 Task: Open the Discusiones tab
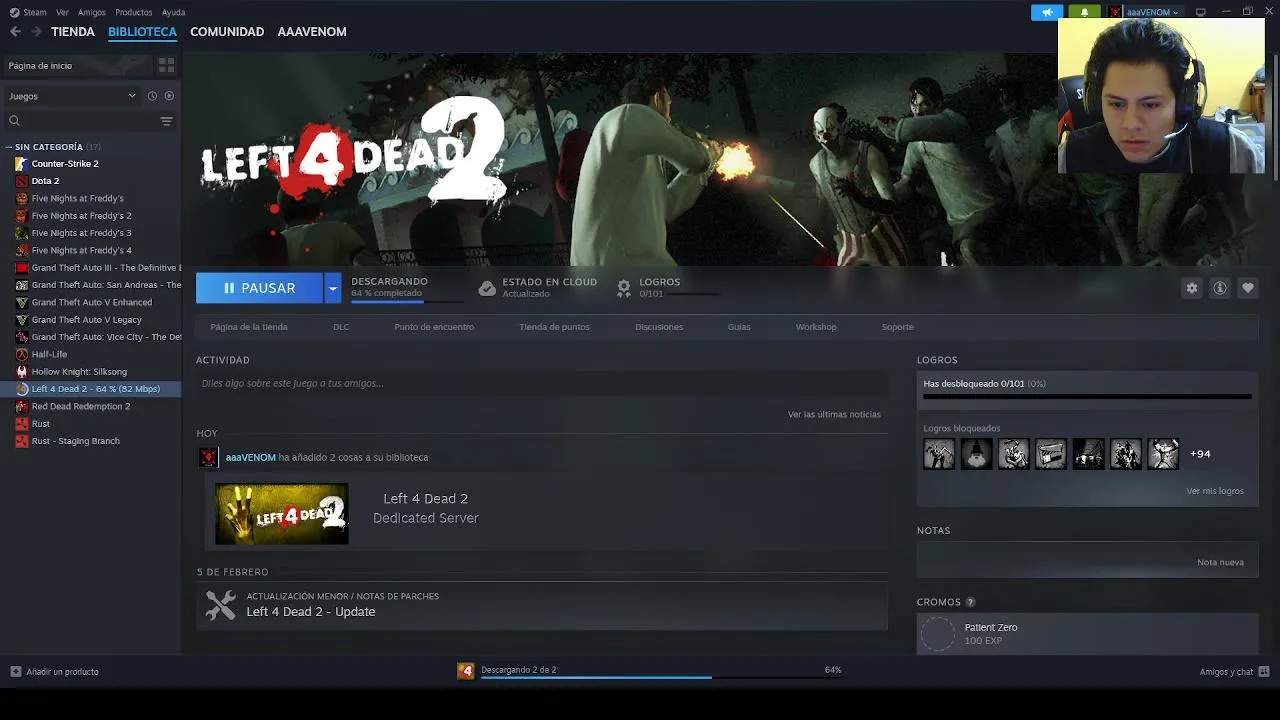pyautogui.click(x=659, y=327)
